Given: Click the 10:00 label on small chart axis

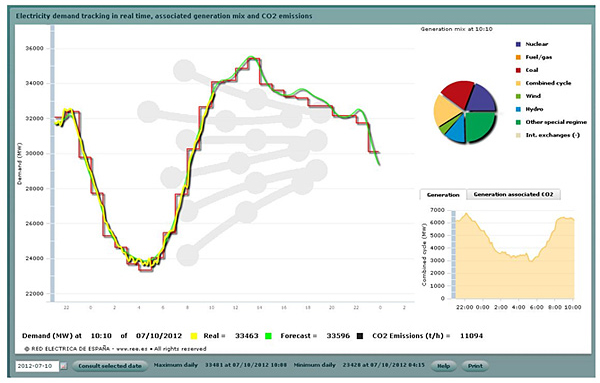Looking at the screenshot, I should 573,307.
